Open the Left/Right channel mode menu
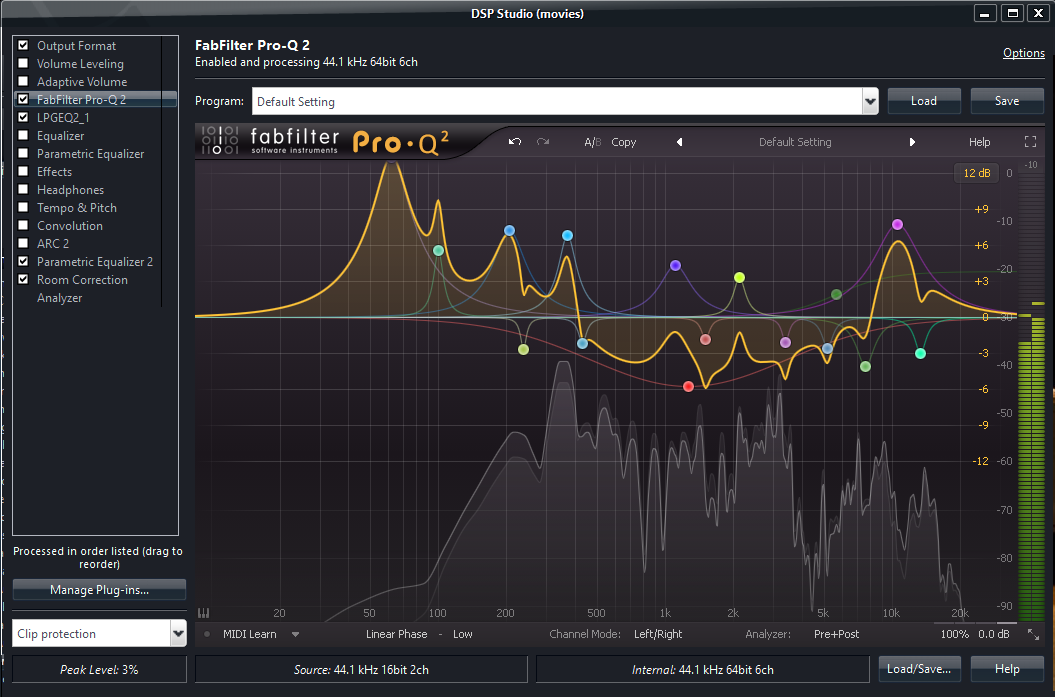This screenshot has width=1055, height=697. click(x=658, y=634)
